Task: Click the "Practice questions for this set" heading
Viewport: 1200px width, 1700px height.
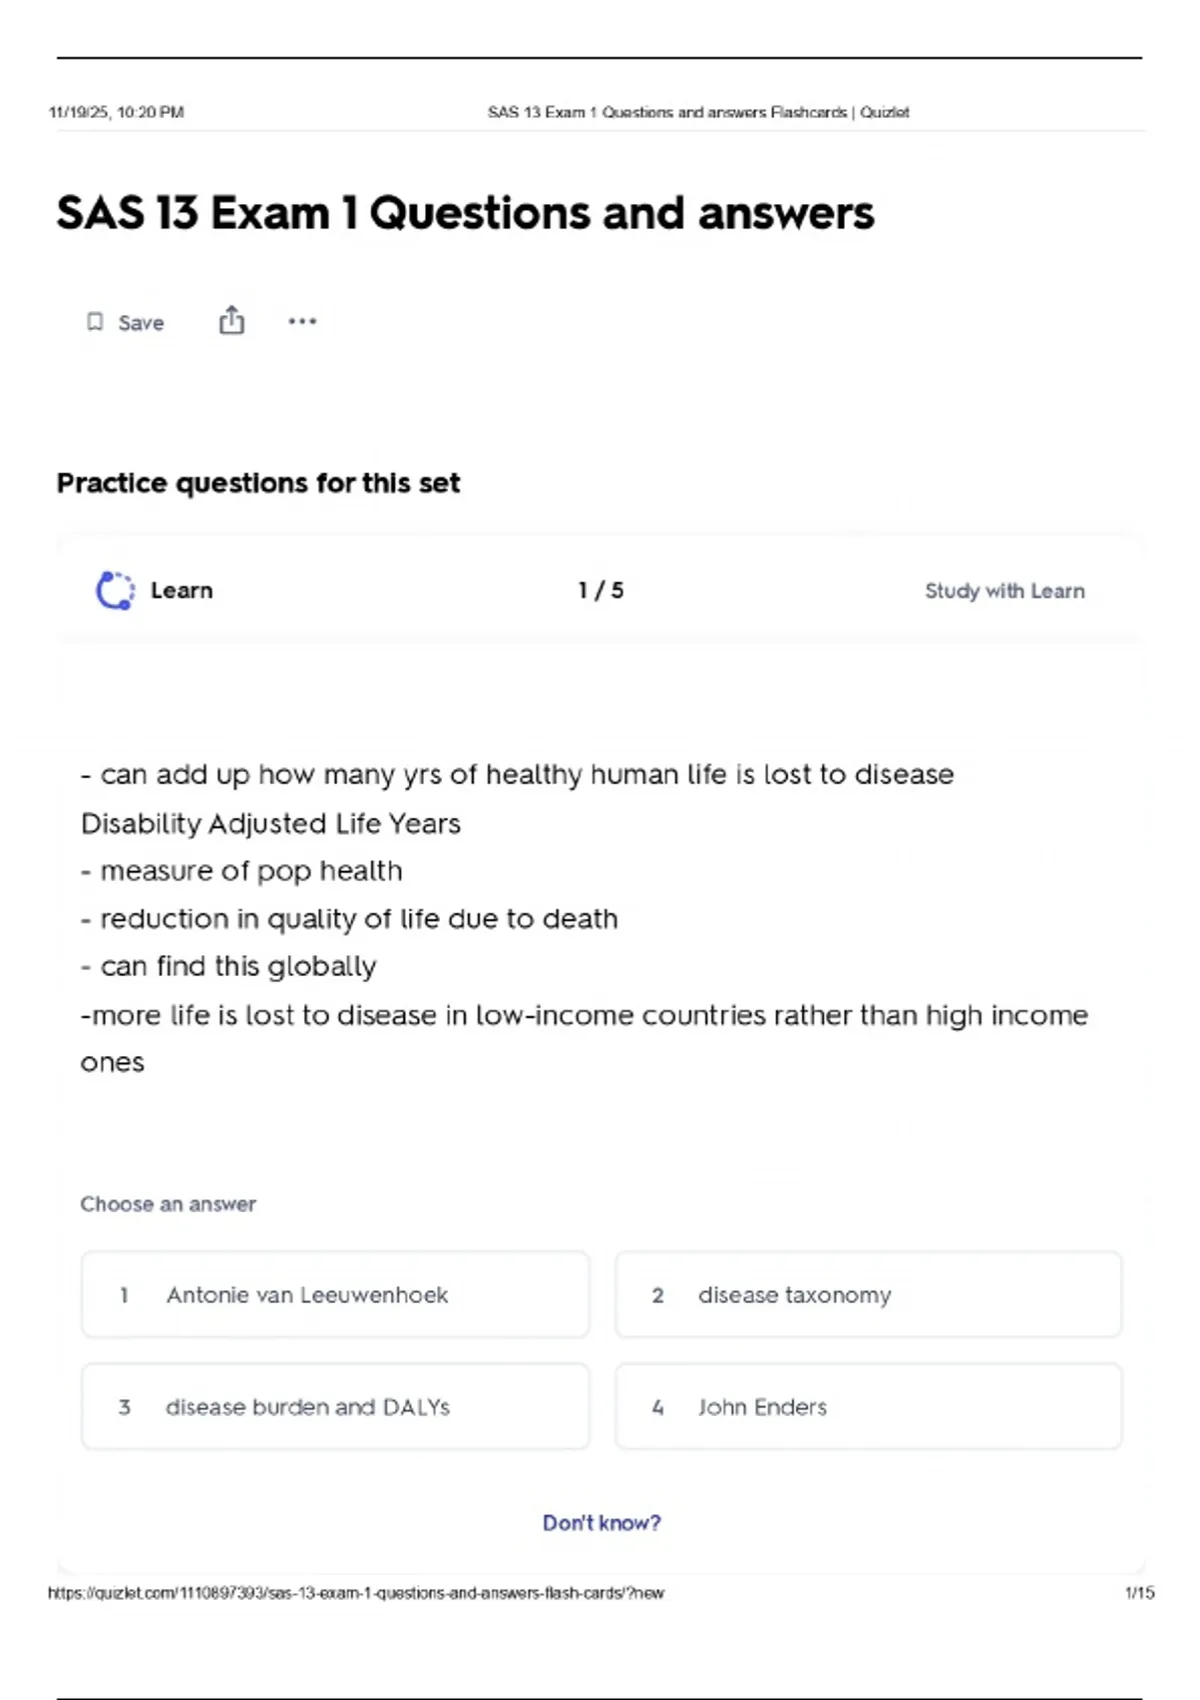Action: click(258, 483)
